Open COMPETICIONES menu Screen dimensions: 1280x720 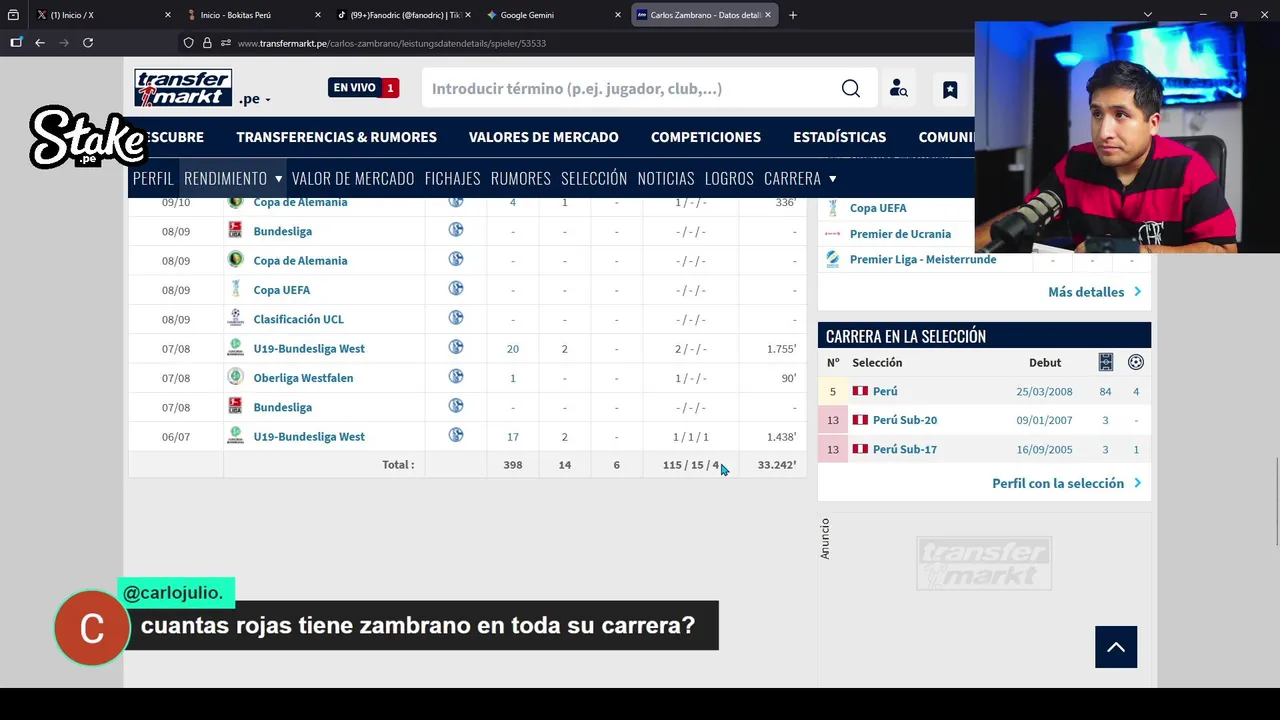706,137
